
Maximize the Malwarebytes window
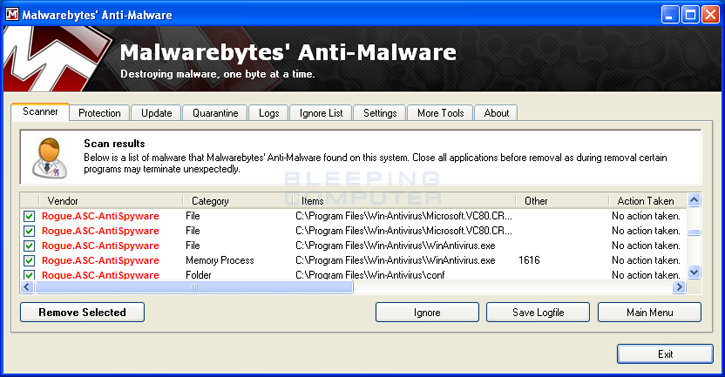(x=690, y=15)
